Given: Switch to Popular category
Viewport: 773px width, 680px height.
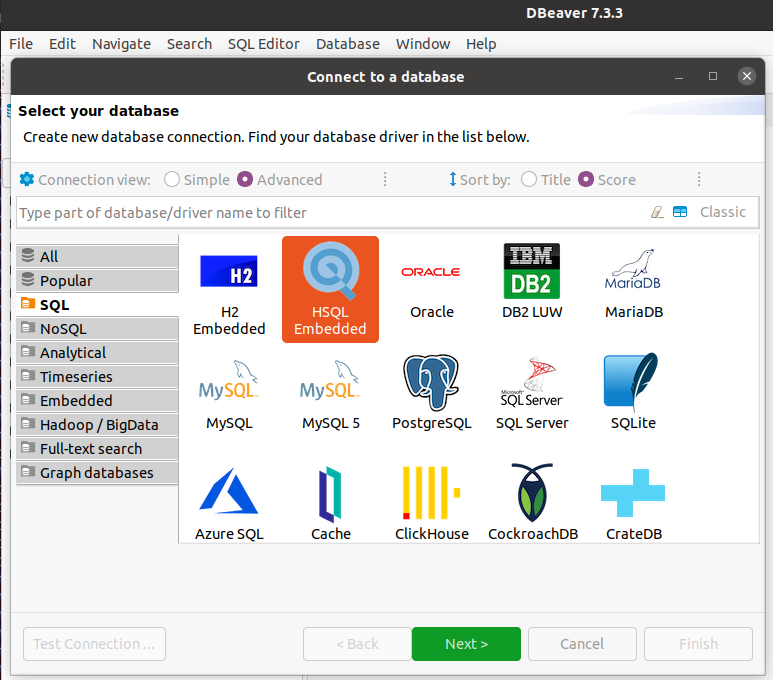Looking at the screenshot, I should click(97, 281).
